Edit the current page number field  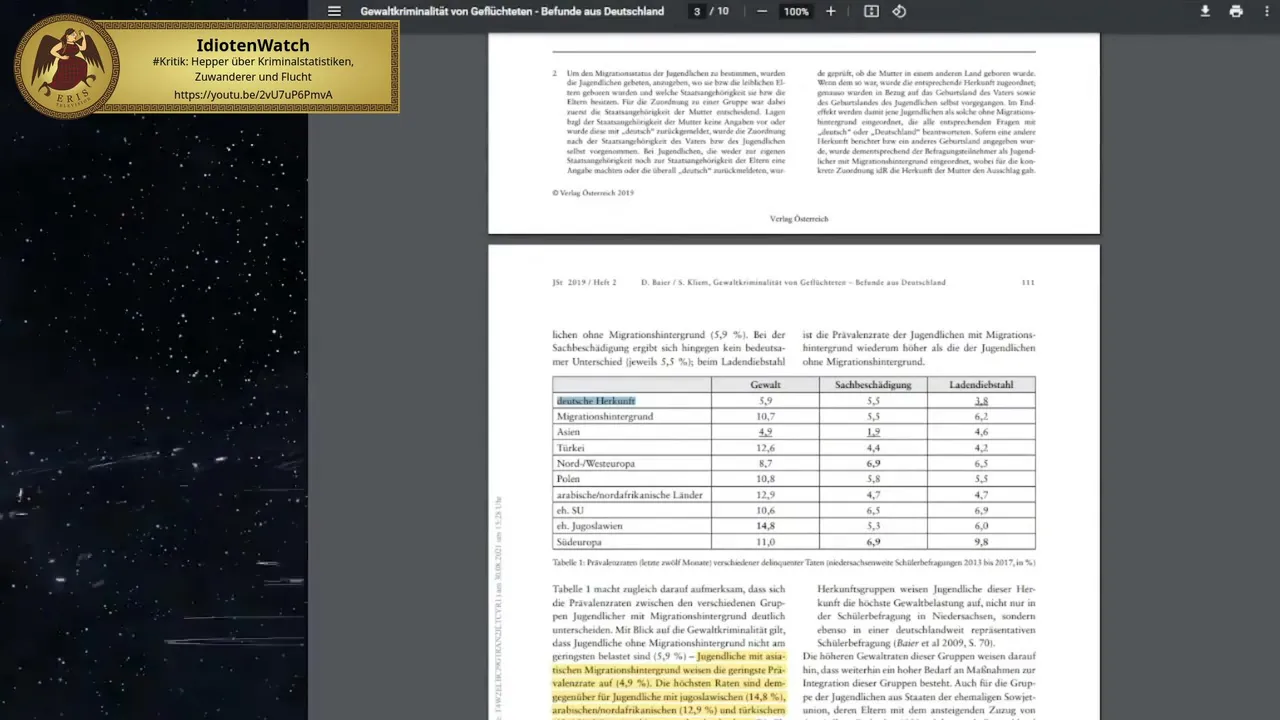(x=697, y=12)
